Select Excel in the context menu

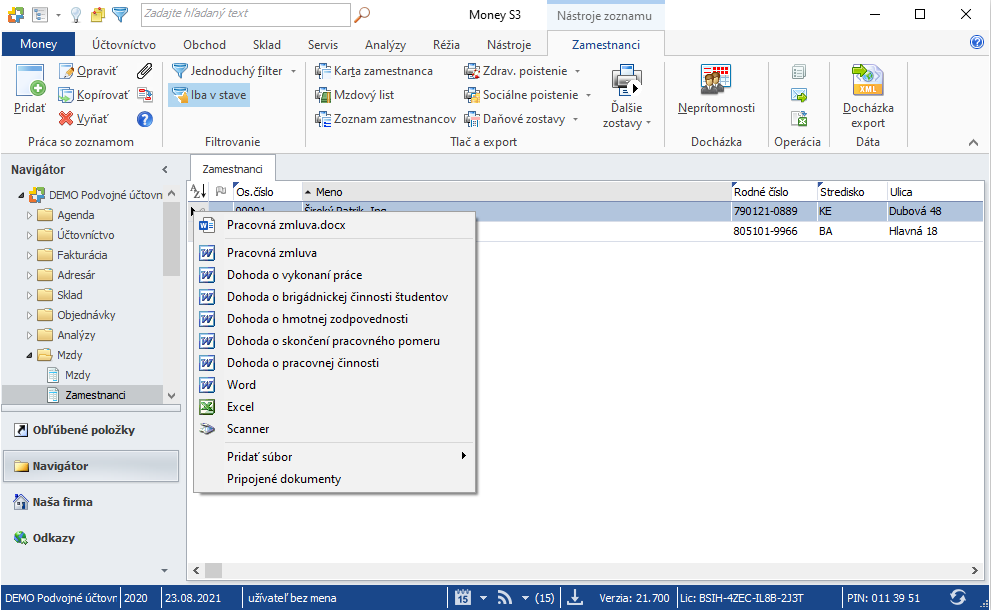coord(334,407)
